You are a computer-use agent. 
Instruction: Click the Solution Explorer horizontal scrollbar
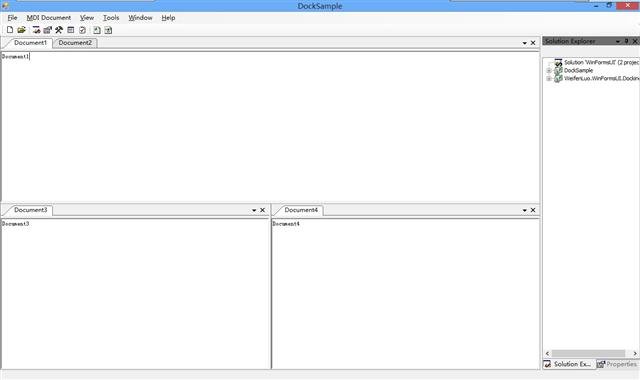591,353
